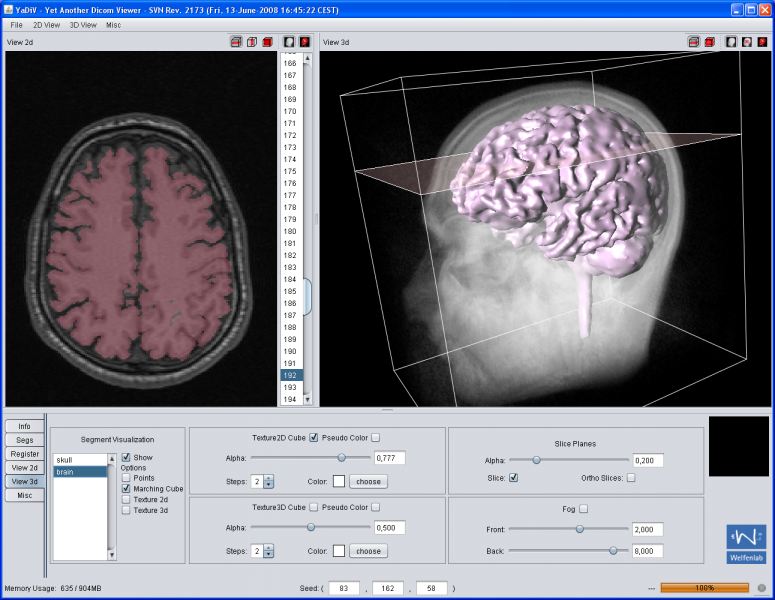Image resolution: width=775 pixels, height=600 pixels.
Task: Increase Steps value in Texture2D Cube panel
Action: click(268, 478)
